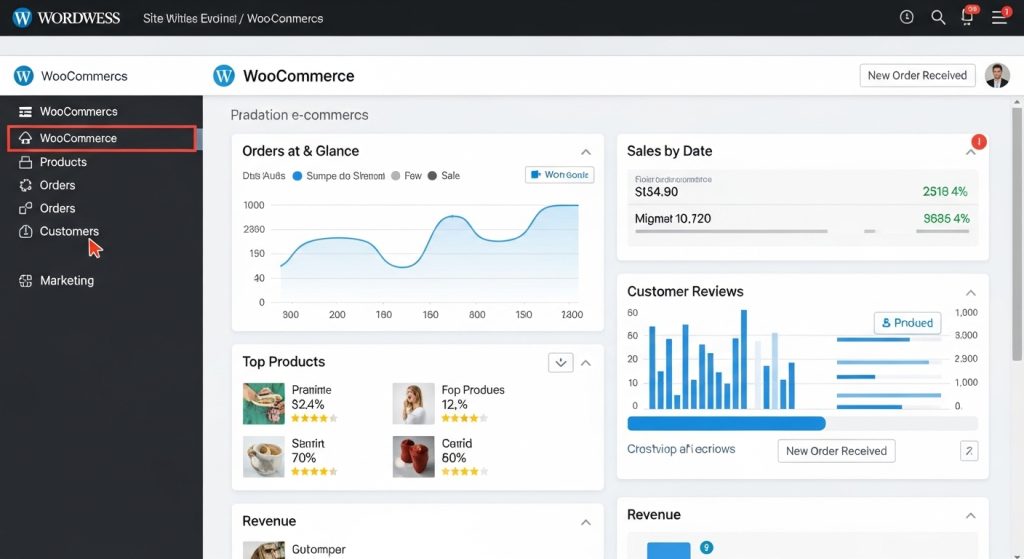Click the blue pin badge in the right-hand Revenue panel
The height and width of the screenshot is (559, 1024).
coord(706,547)
